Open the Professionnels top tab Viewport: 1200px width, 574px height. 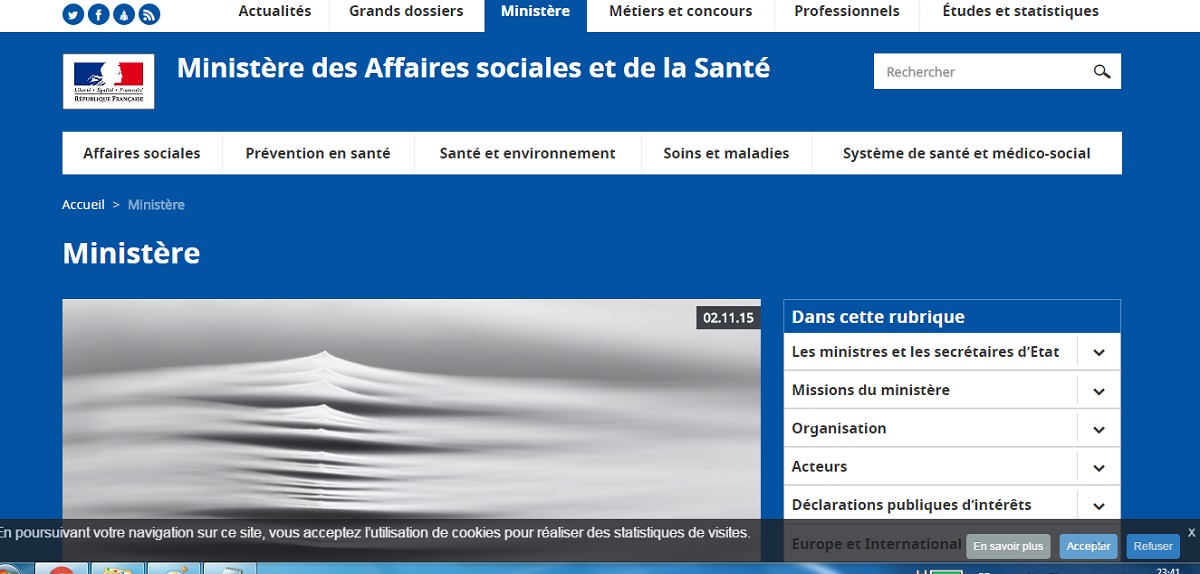click(847, 12)
